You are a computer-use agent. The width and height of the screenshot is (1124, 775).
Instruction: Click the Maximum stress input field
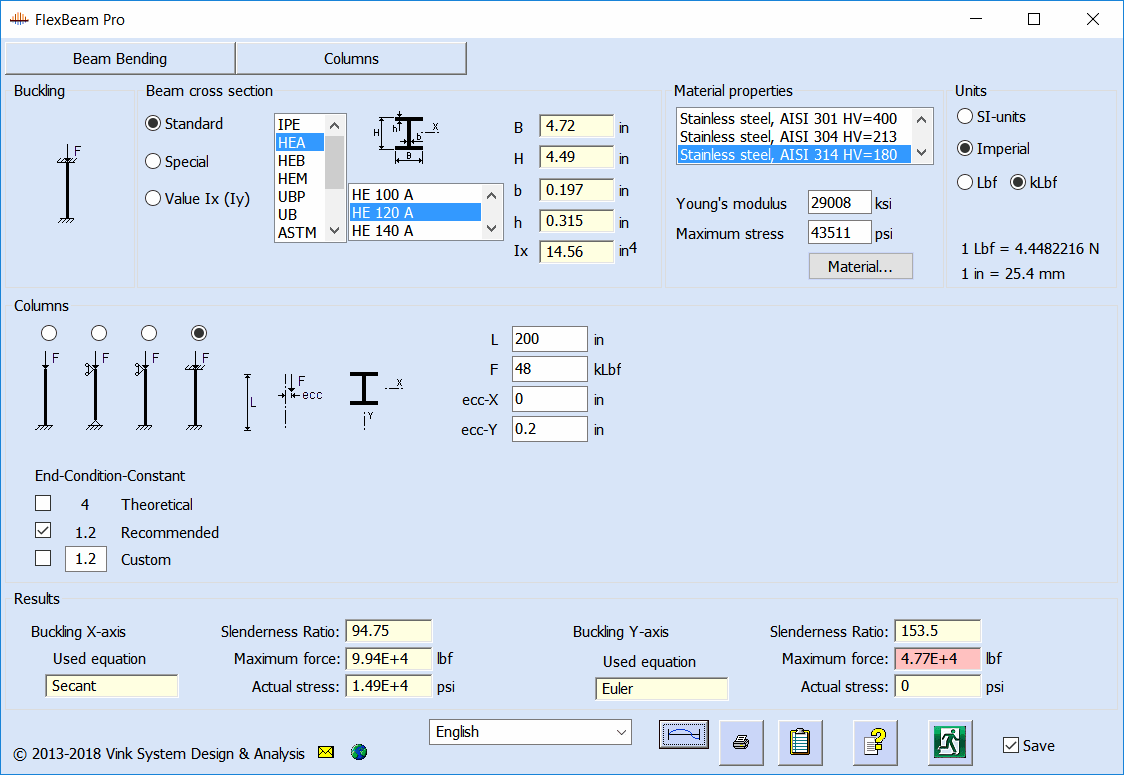[x=839, y=233]
